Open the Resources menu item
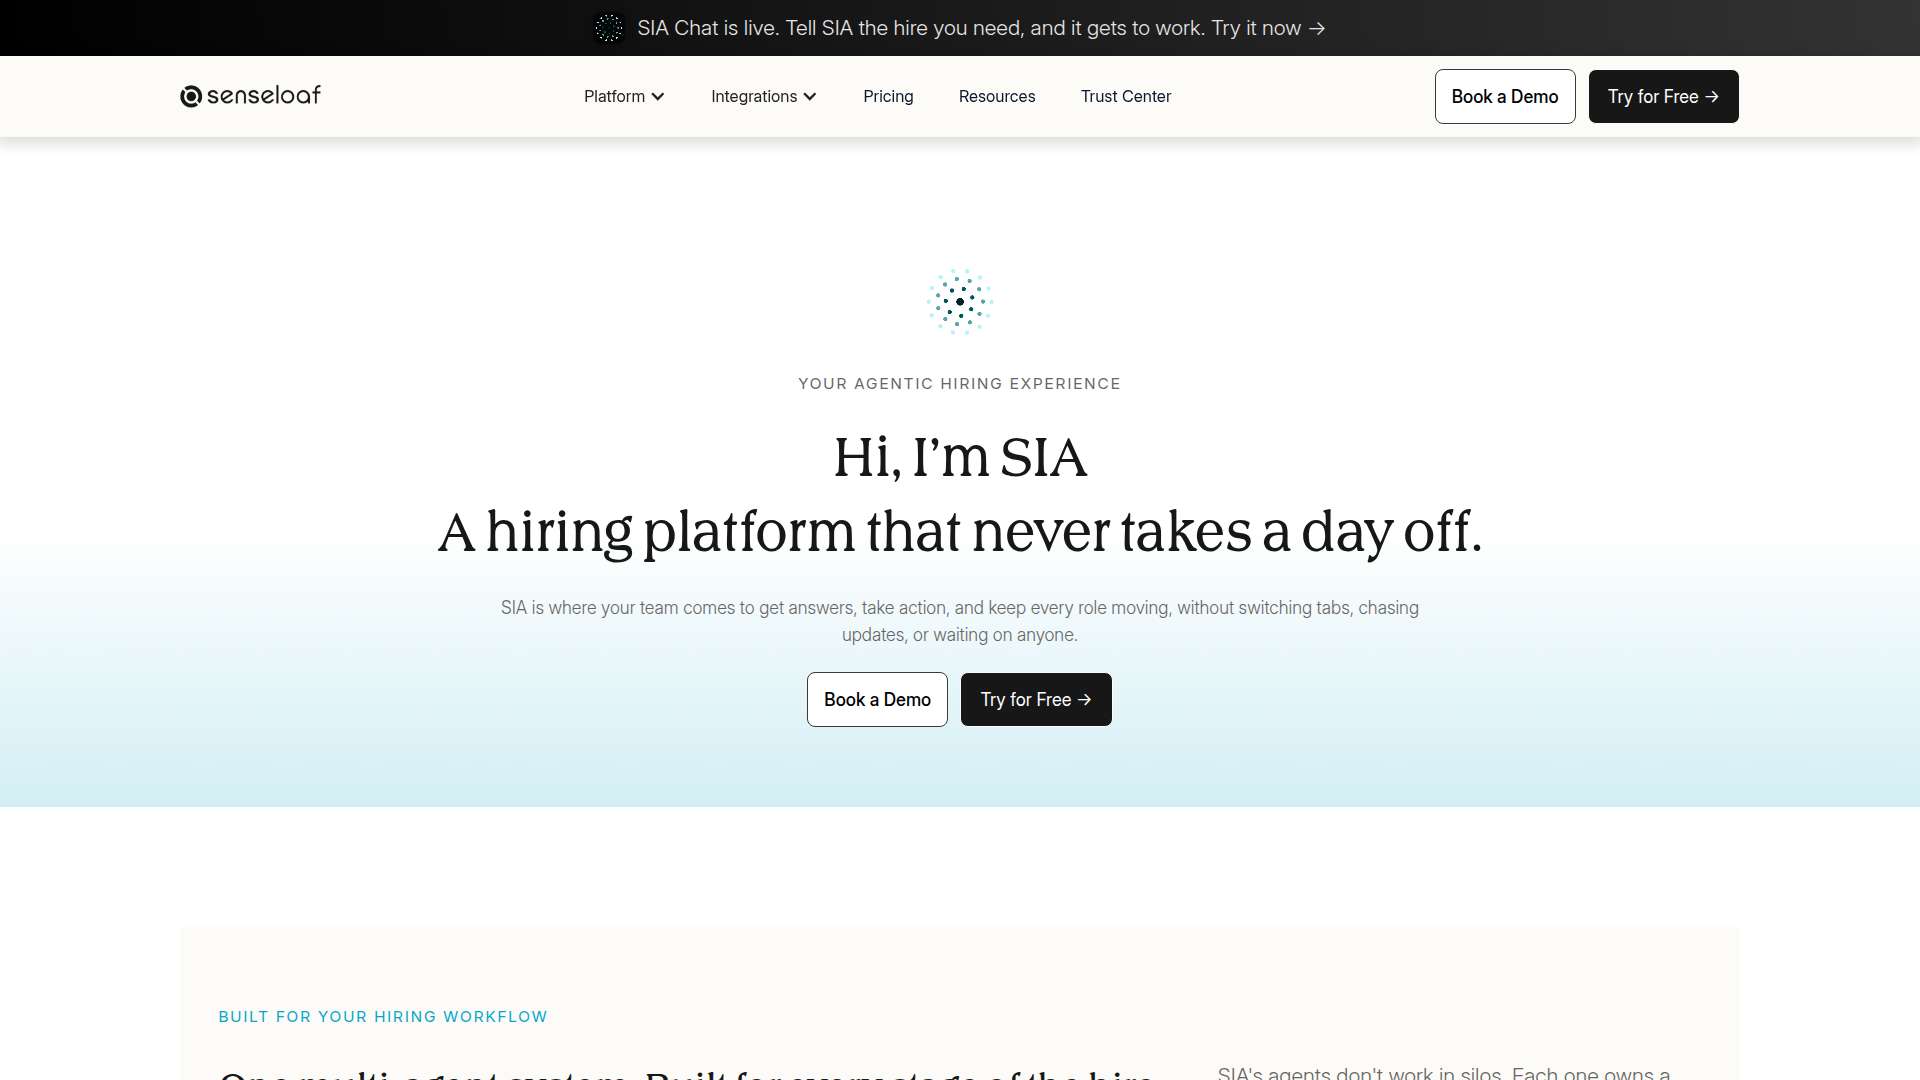Viewport: 1920px width, 1080px height. click(997, 96)
